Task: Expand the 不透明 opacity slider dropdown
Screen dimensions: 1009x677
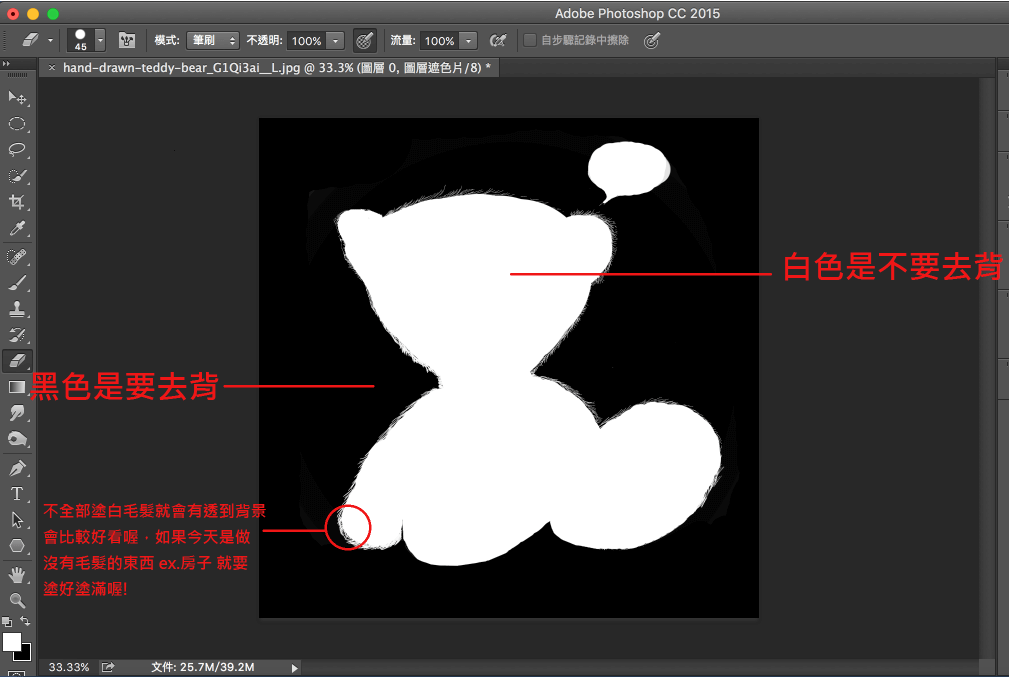Action: (335, 41)
